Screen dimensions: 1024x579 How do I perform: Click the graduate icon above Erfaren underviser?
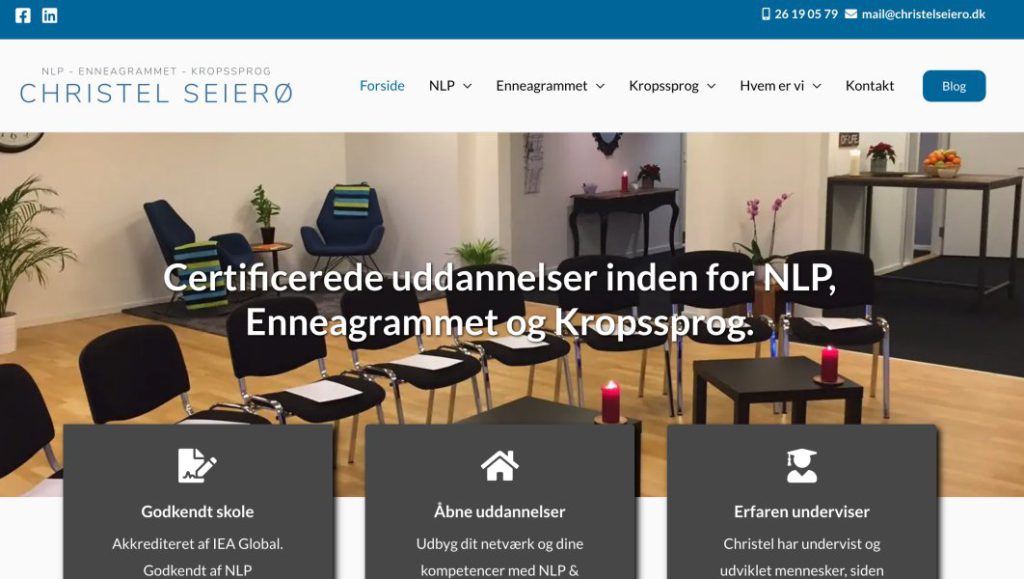[x=801, y=465]
